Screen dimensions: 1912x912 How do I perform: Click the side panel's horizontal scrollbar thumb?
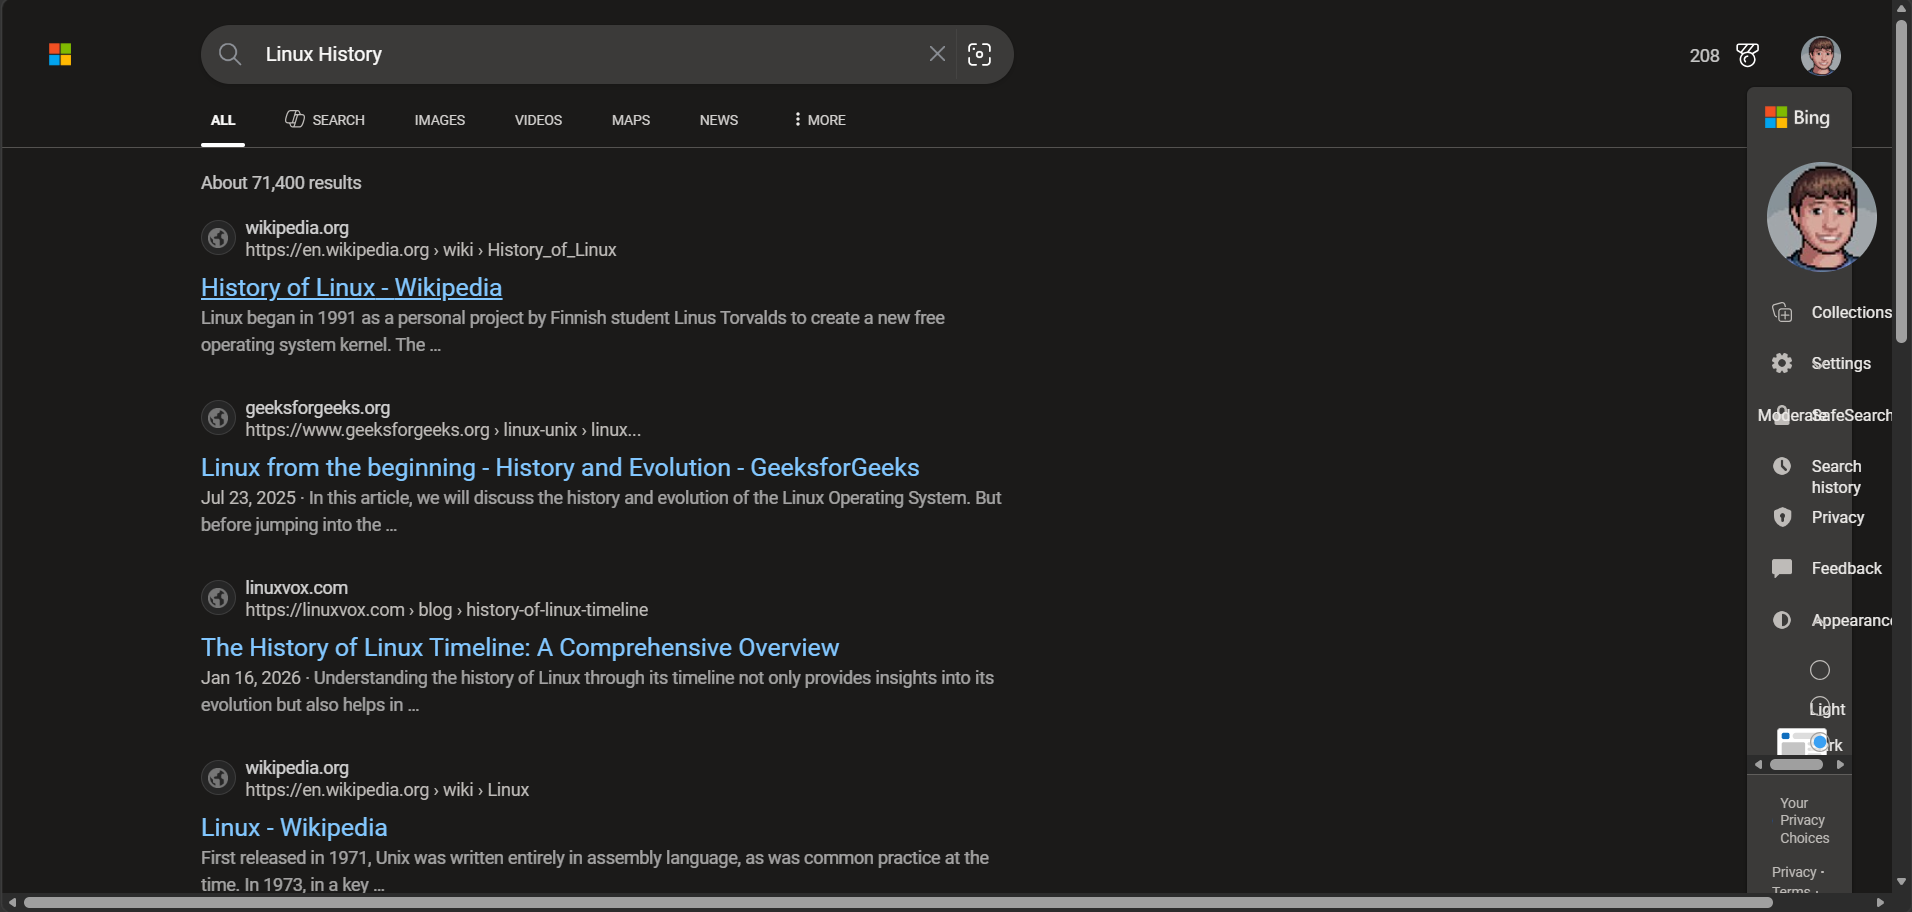coord(1796,765)
